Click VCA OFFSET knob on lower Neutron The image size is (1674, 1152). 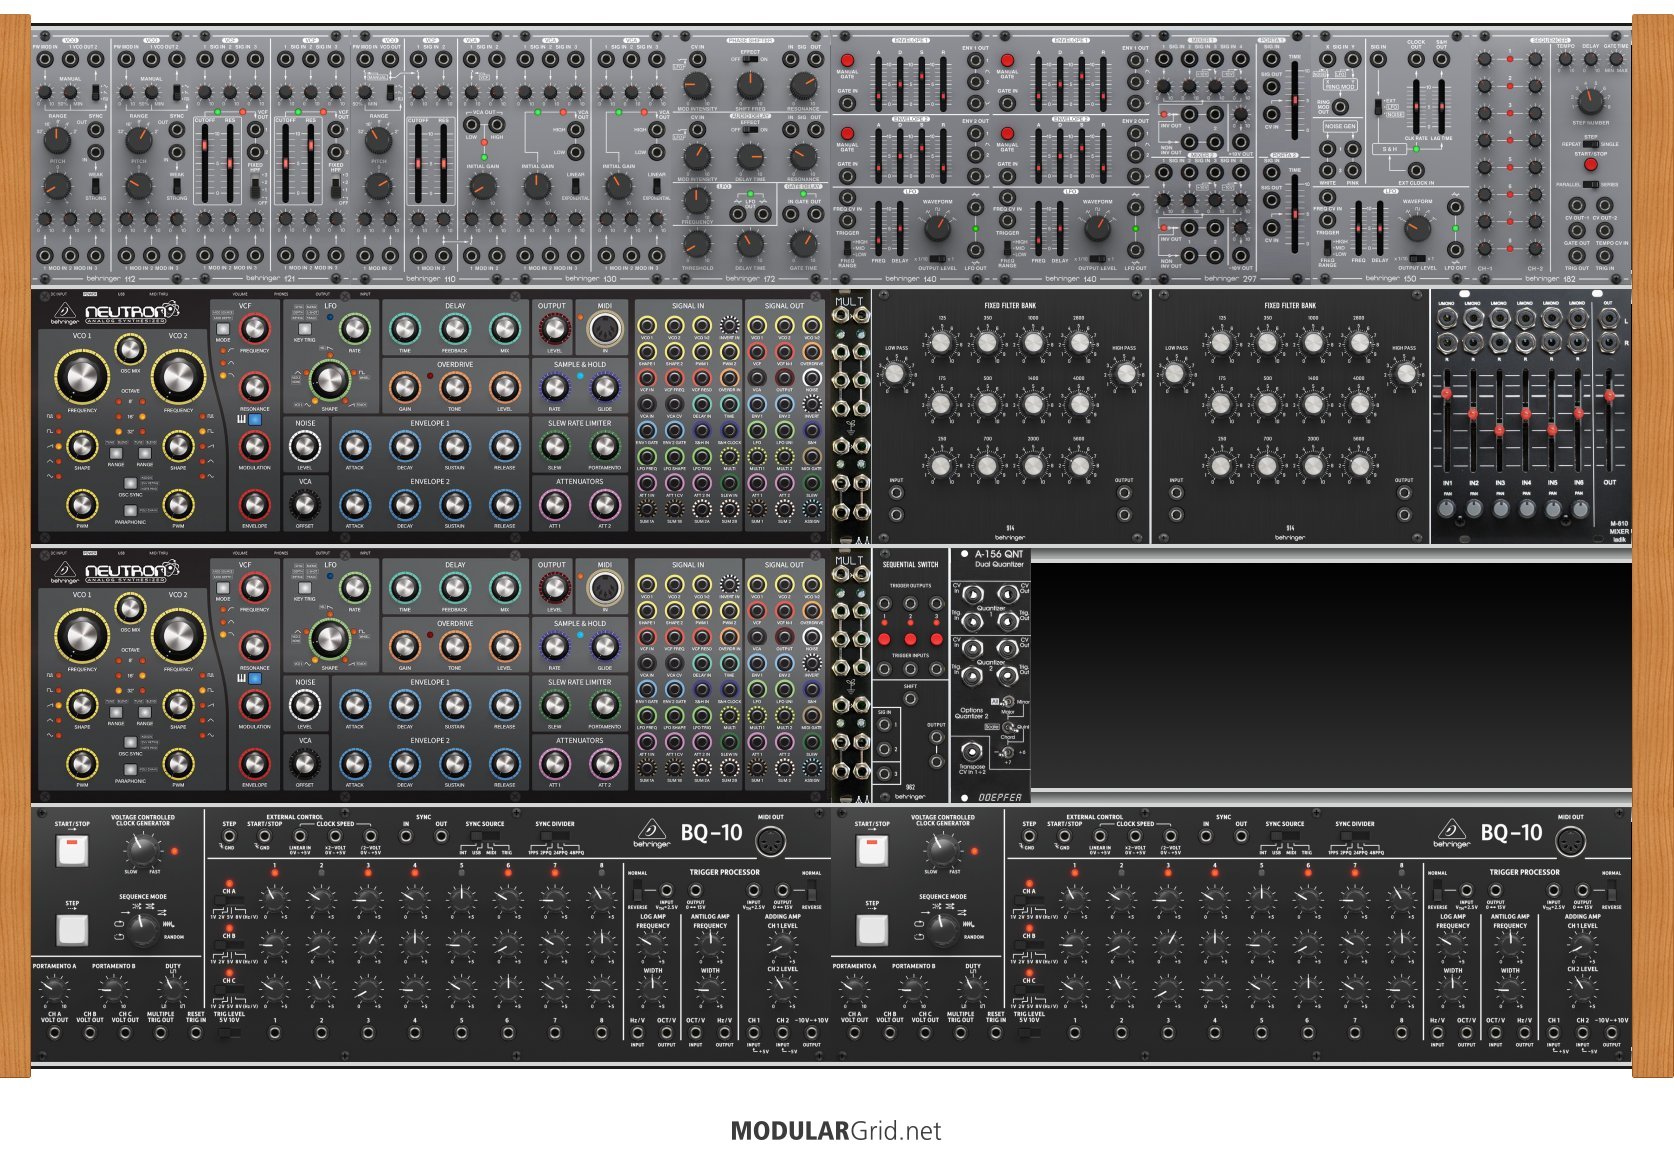click(x=304, y=763)
